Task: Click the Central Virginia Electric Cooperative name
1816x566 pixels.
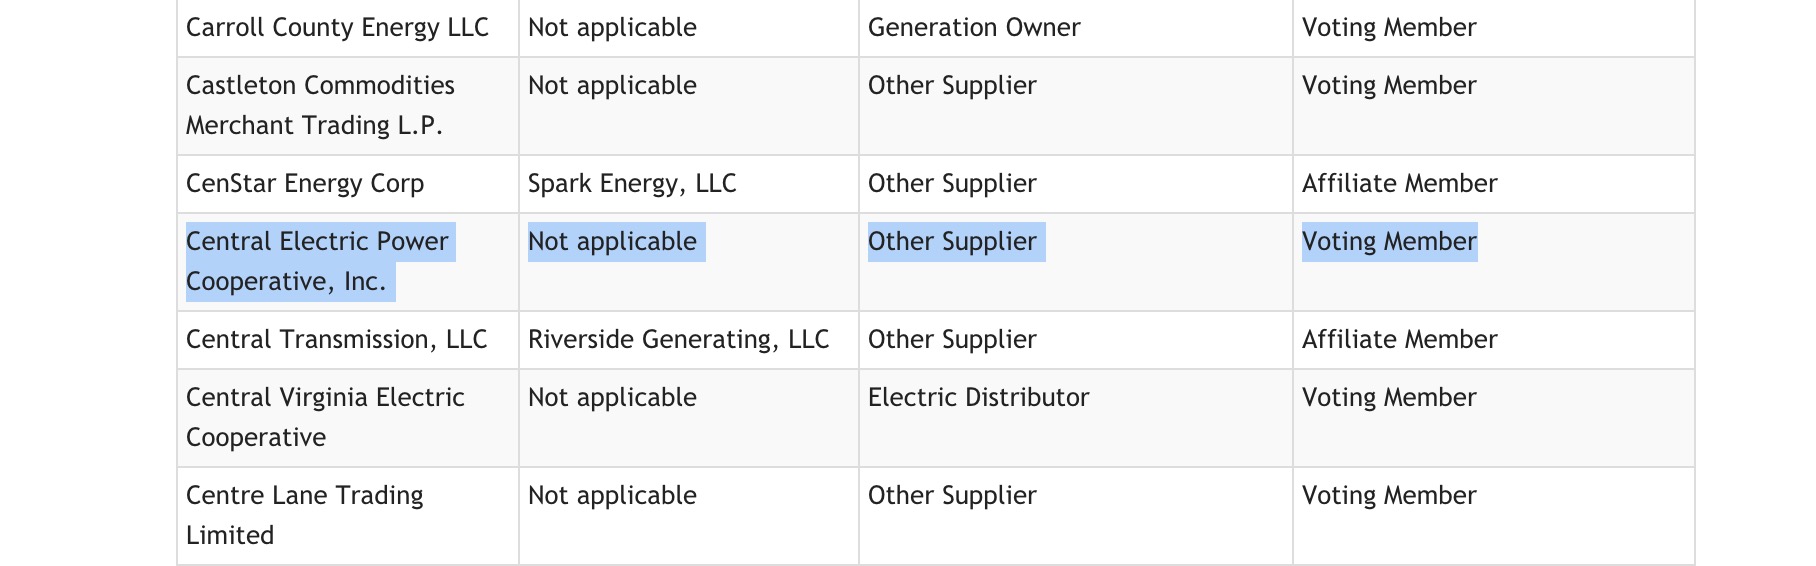Action: (325, 417)
